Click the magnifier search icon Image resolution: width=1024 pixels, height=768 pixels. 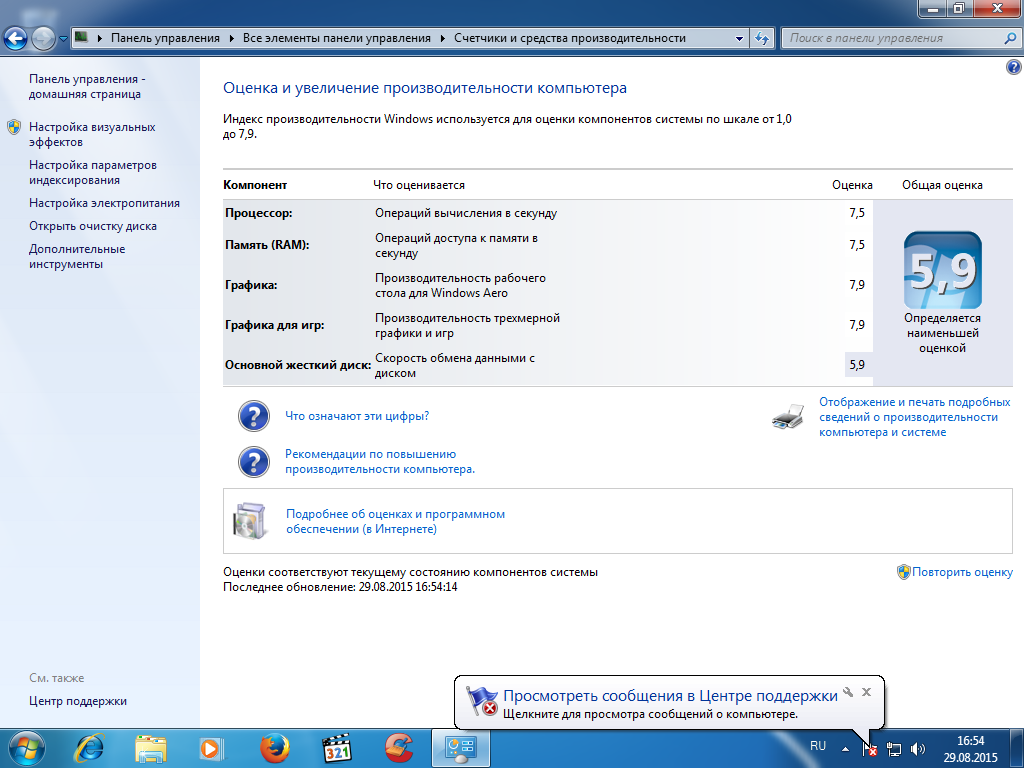pos(1010,38)
